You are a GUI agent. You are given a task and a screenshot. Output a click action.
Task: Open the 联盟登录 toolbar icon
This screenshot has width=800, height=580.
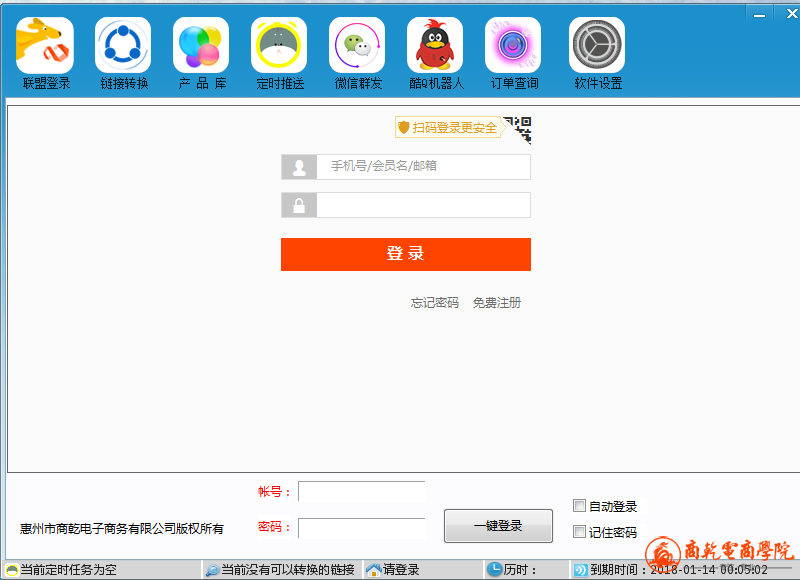[45, 45]
